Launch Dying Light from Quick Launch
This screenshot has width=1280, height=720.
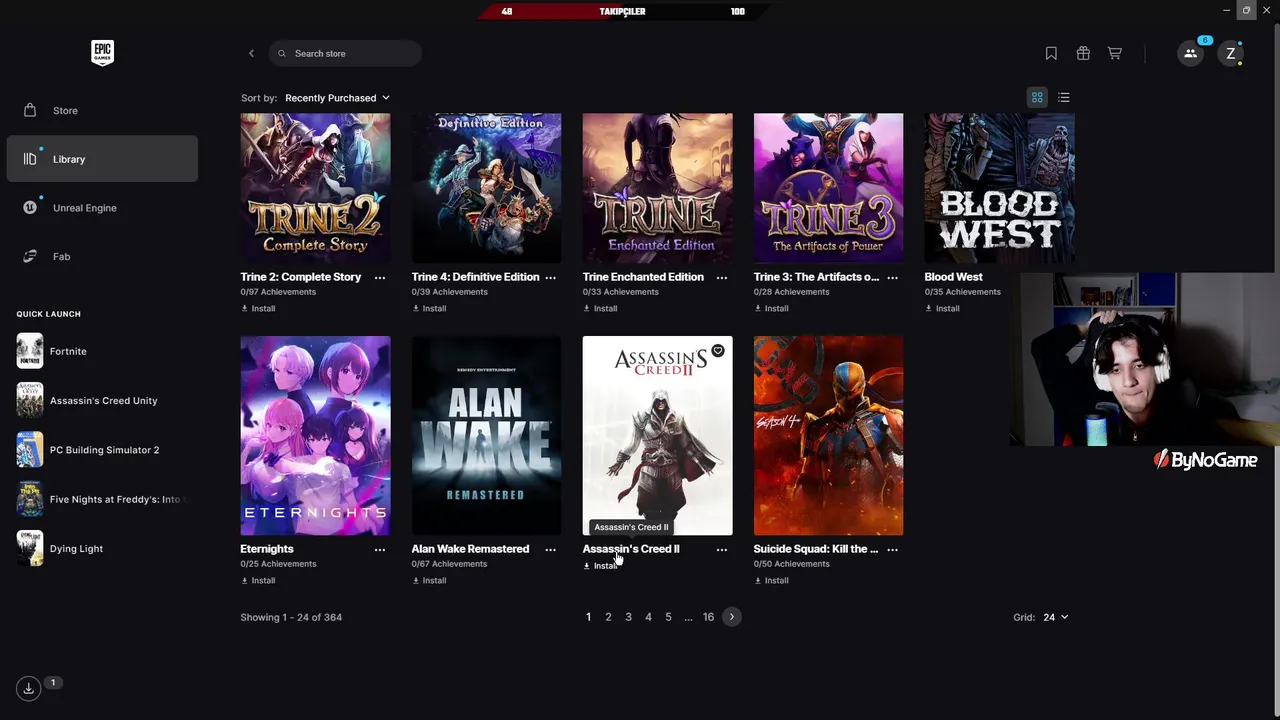60,548
